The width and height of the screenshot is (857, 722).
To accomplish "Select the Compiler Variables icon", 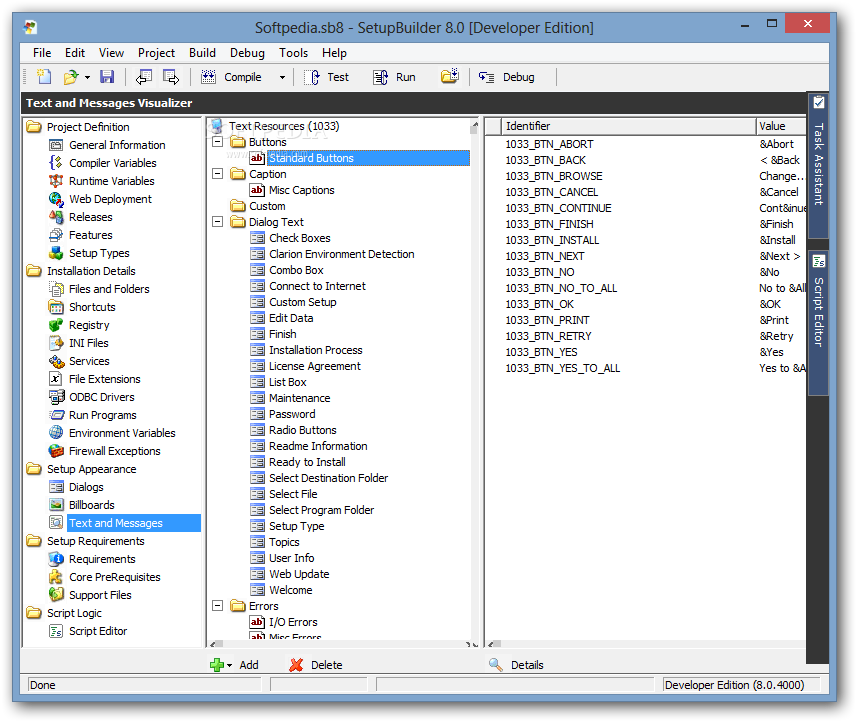I will click(56, 163).
